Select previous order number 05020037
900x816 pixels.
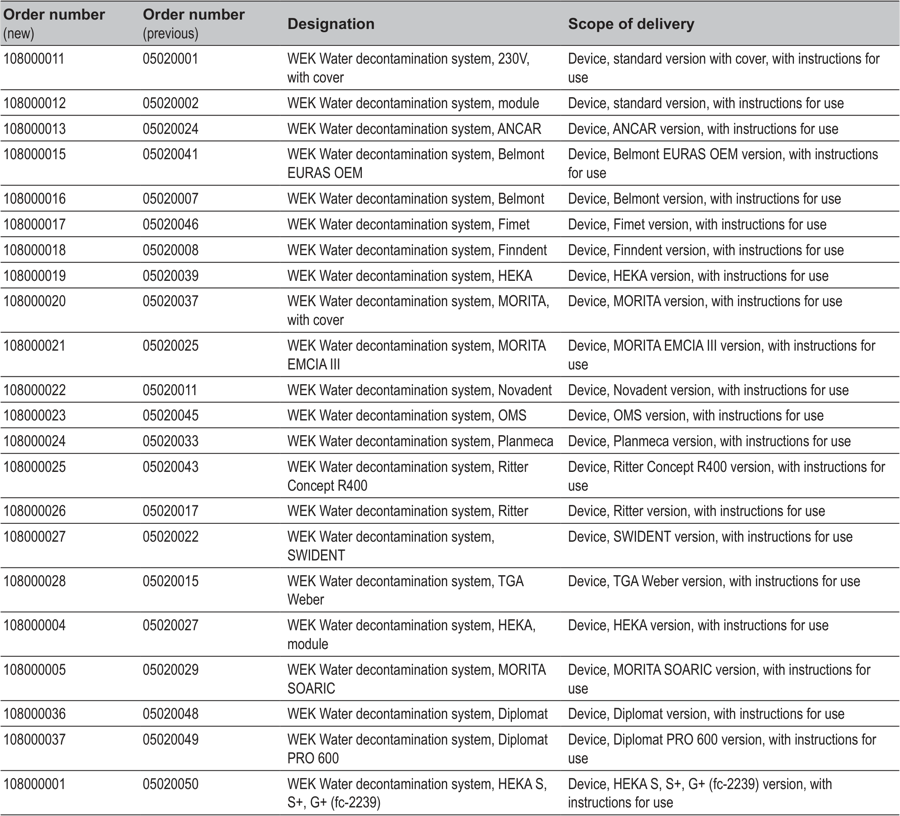(170, 301)
